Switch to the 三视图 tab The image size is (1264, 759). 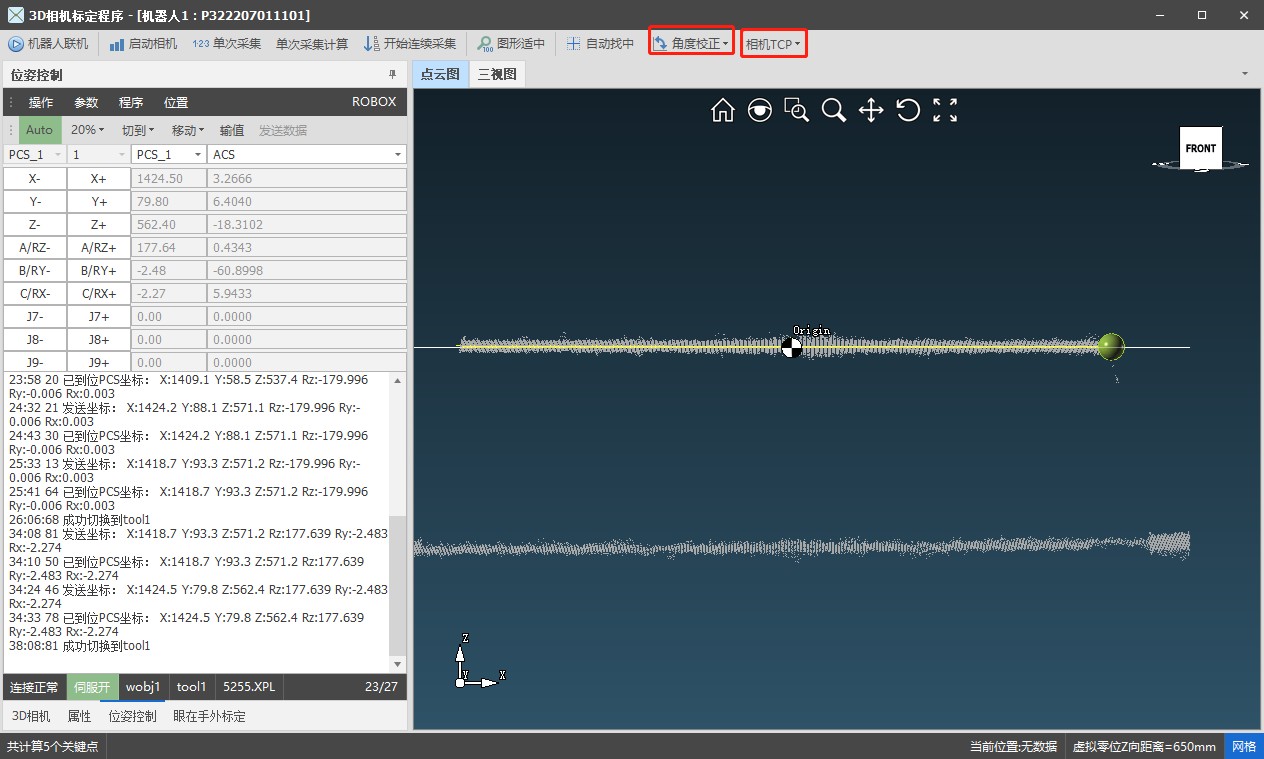tap(497, 74)
